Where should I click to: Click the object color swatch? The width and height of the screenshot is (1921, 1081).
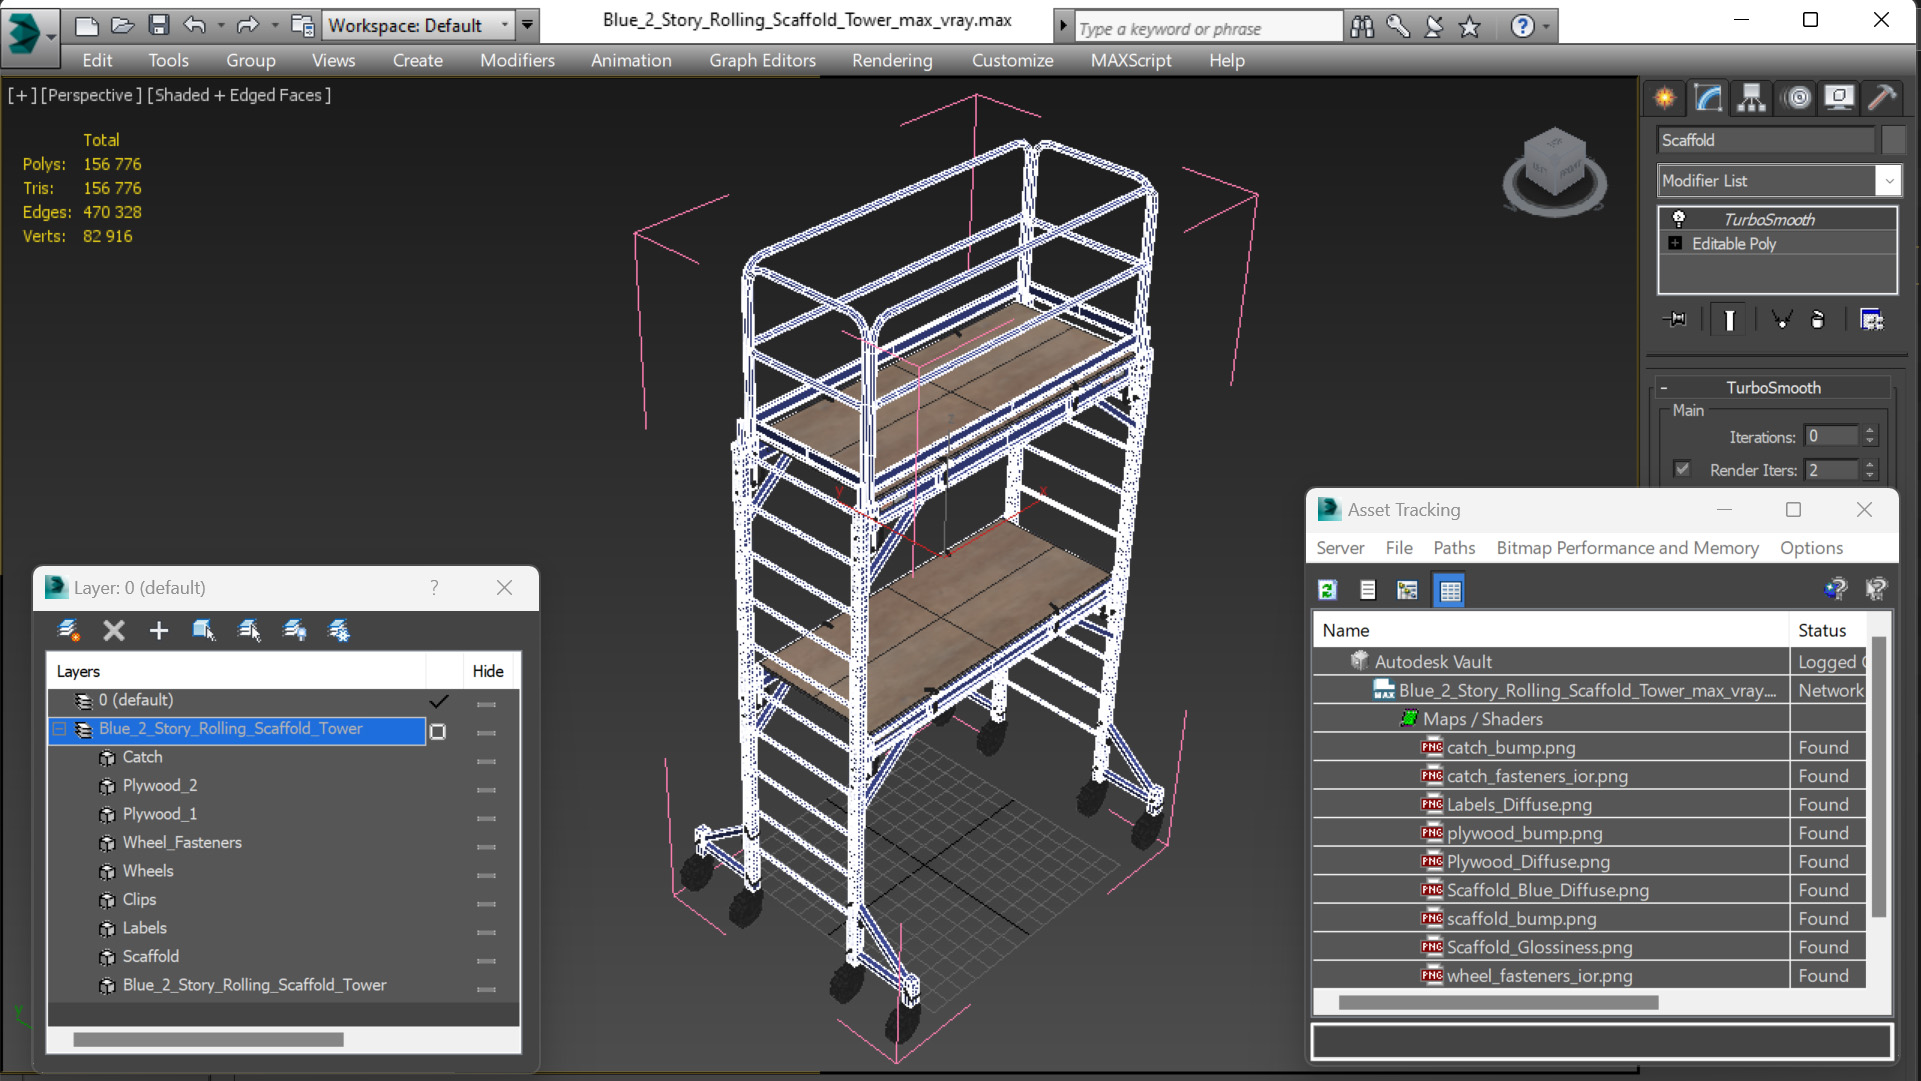point(1893,140)
